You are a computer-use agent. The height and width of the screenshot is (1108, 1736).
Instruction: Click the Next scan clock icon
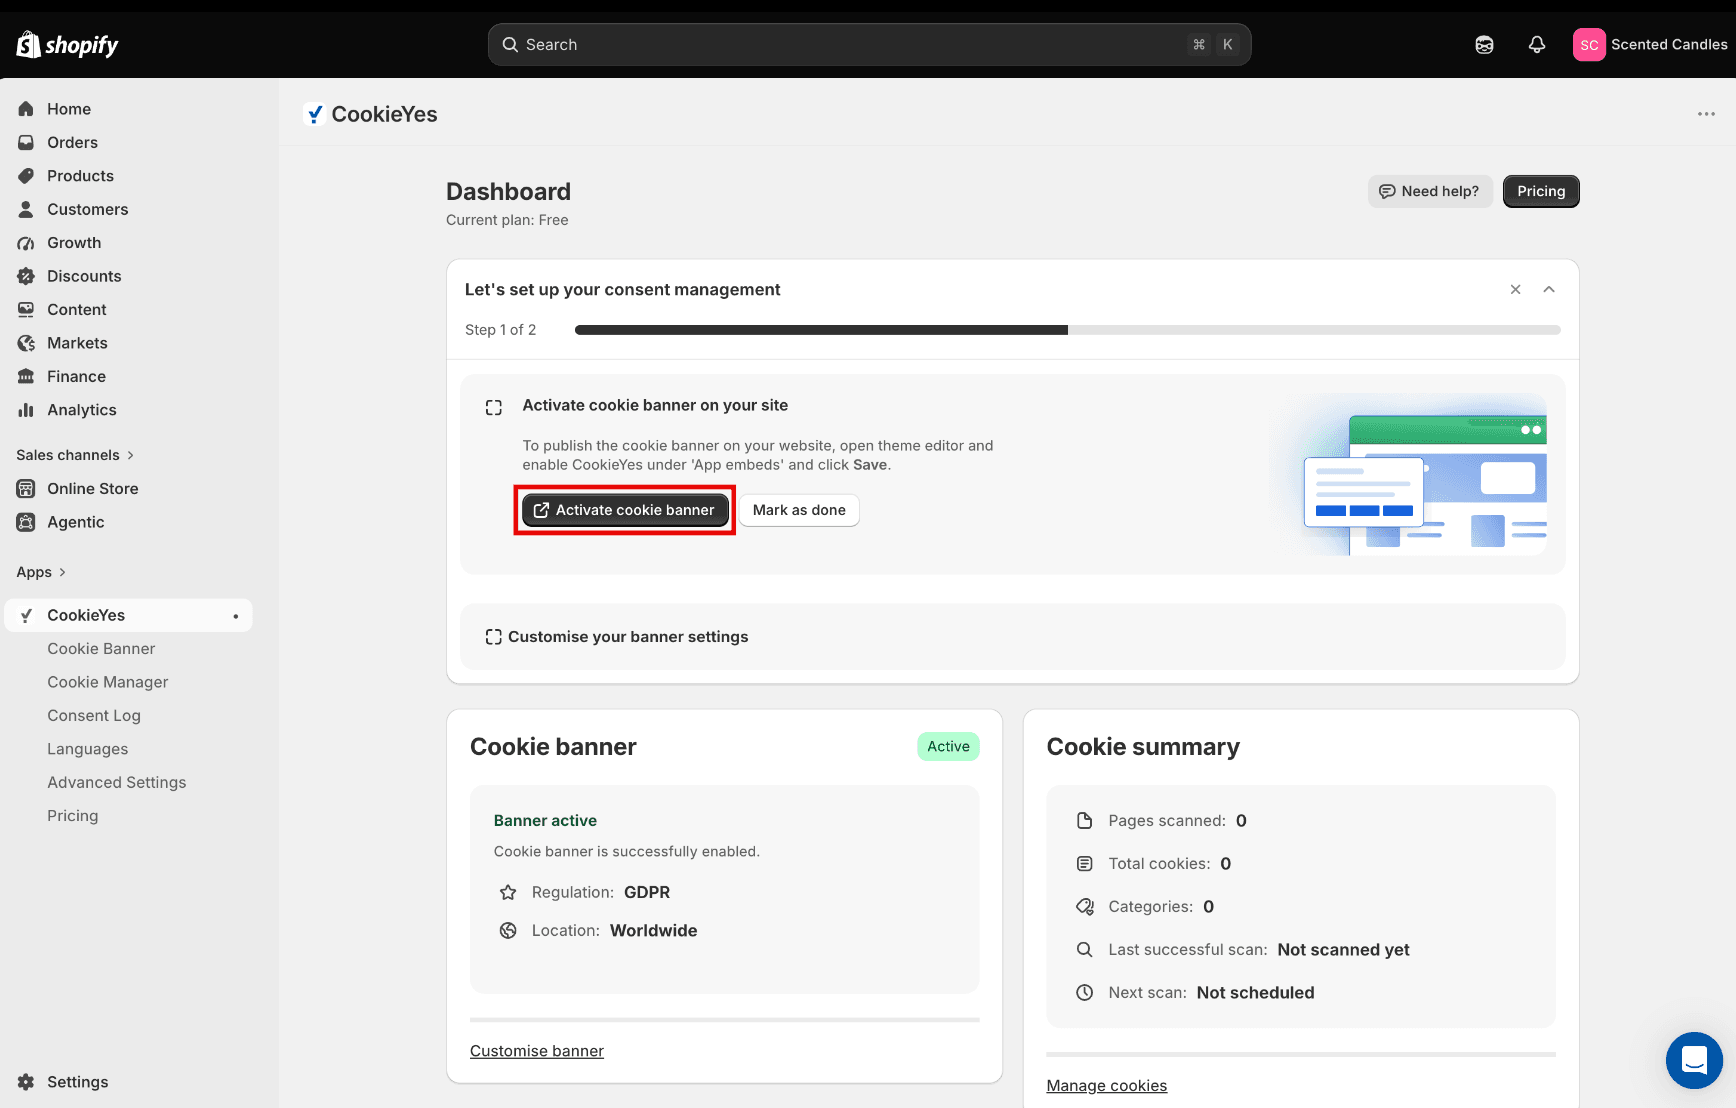point(1084,993)
